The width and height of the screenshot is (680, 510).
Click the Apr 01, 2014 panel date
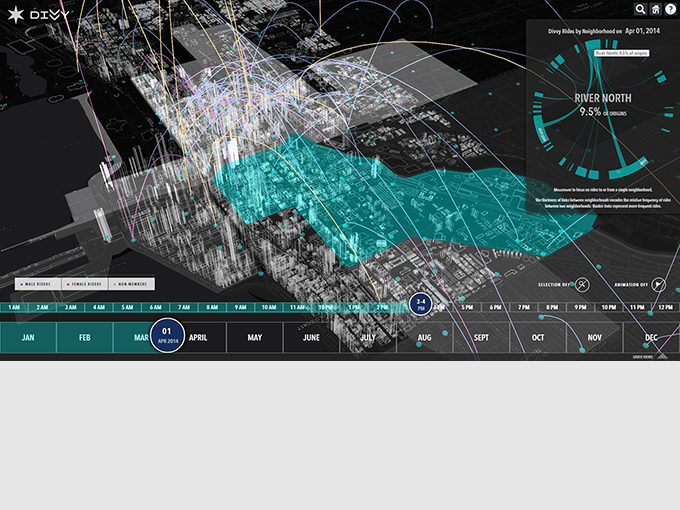pyautogui.click(x=642, y=31)
